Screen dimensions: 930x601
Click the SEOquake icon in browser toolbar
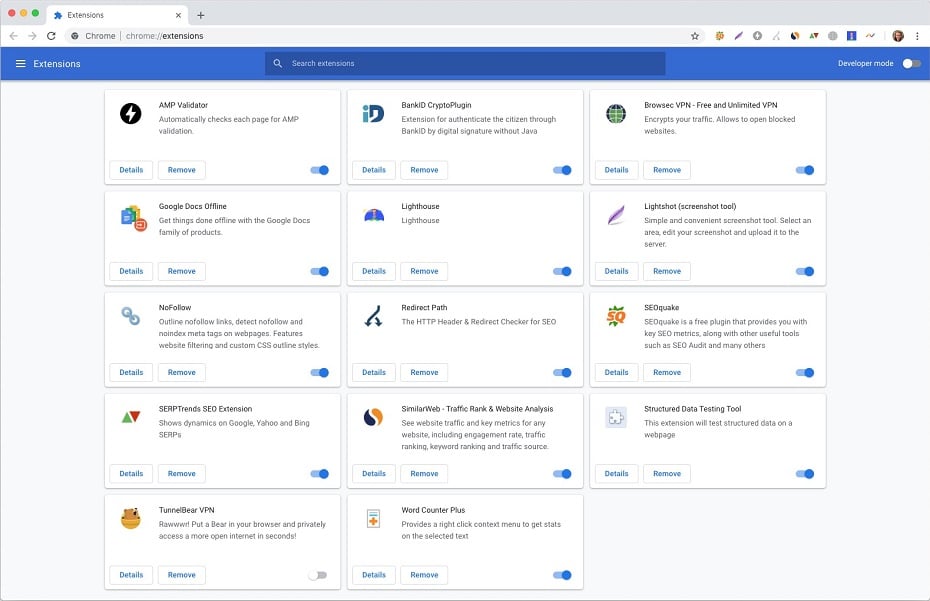click(719, 36)
